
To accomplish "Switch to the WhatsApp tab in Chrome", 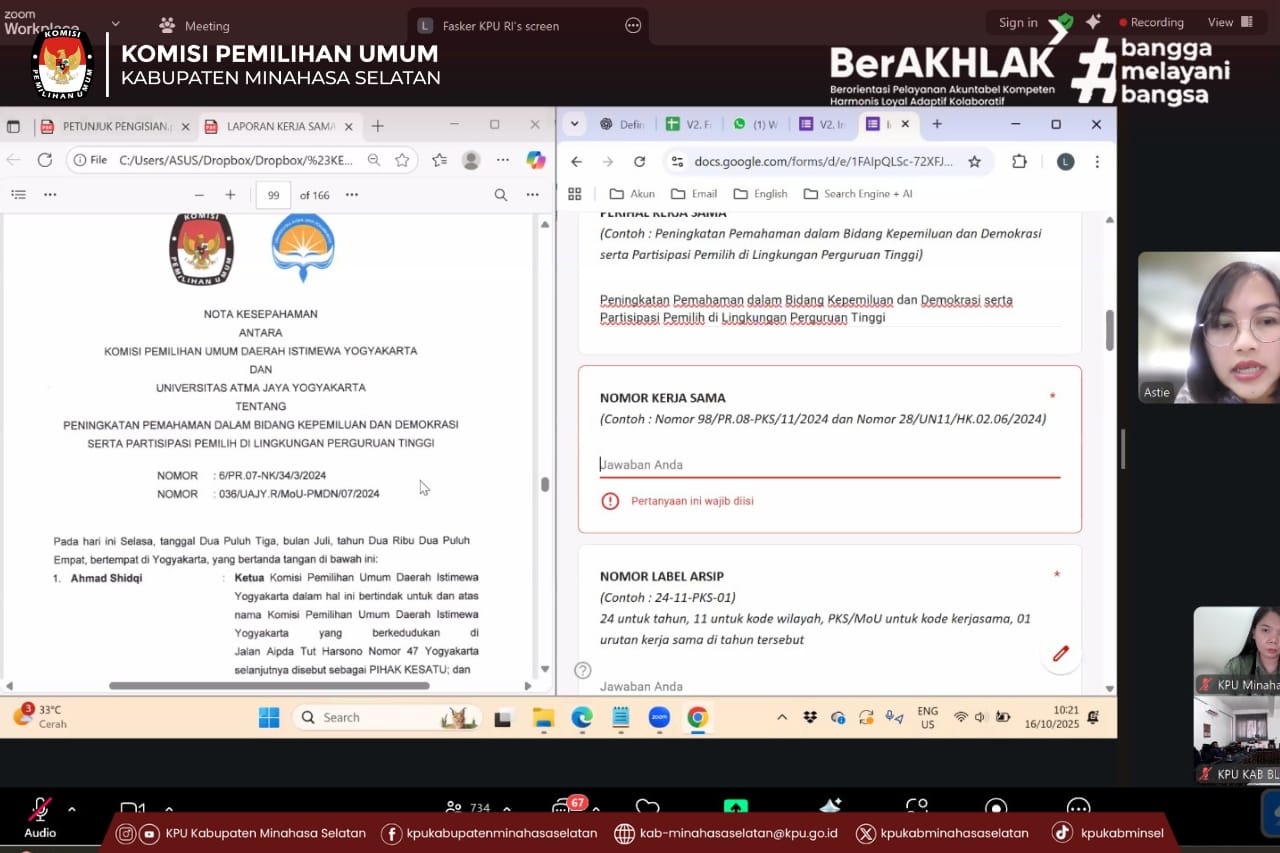I will (755, 124).
